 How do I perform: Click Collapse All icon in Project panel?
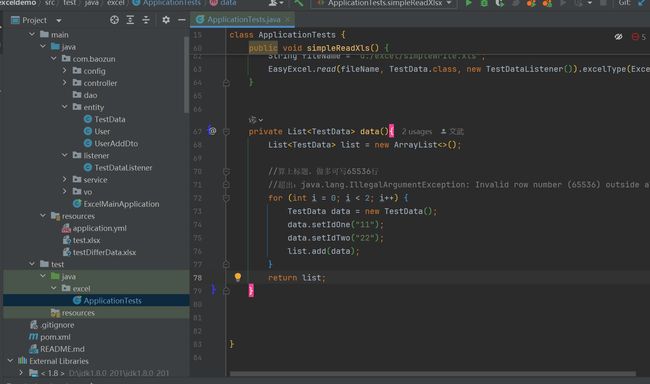coord(146,20)
